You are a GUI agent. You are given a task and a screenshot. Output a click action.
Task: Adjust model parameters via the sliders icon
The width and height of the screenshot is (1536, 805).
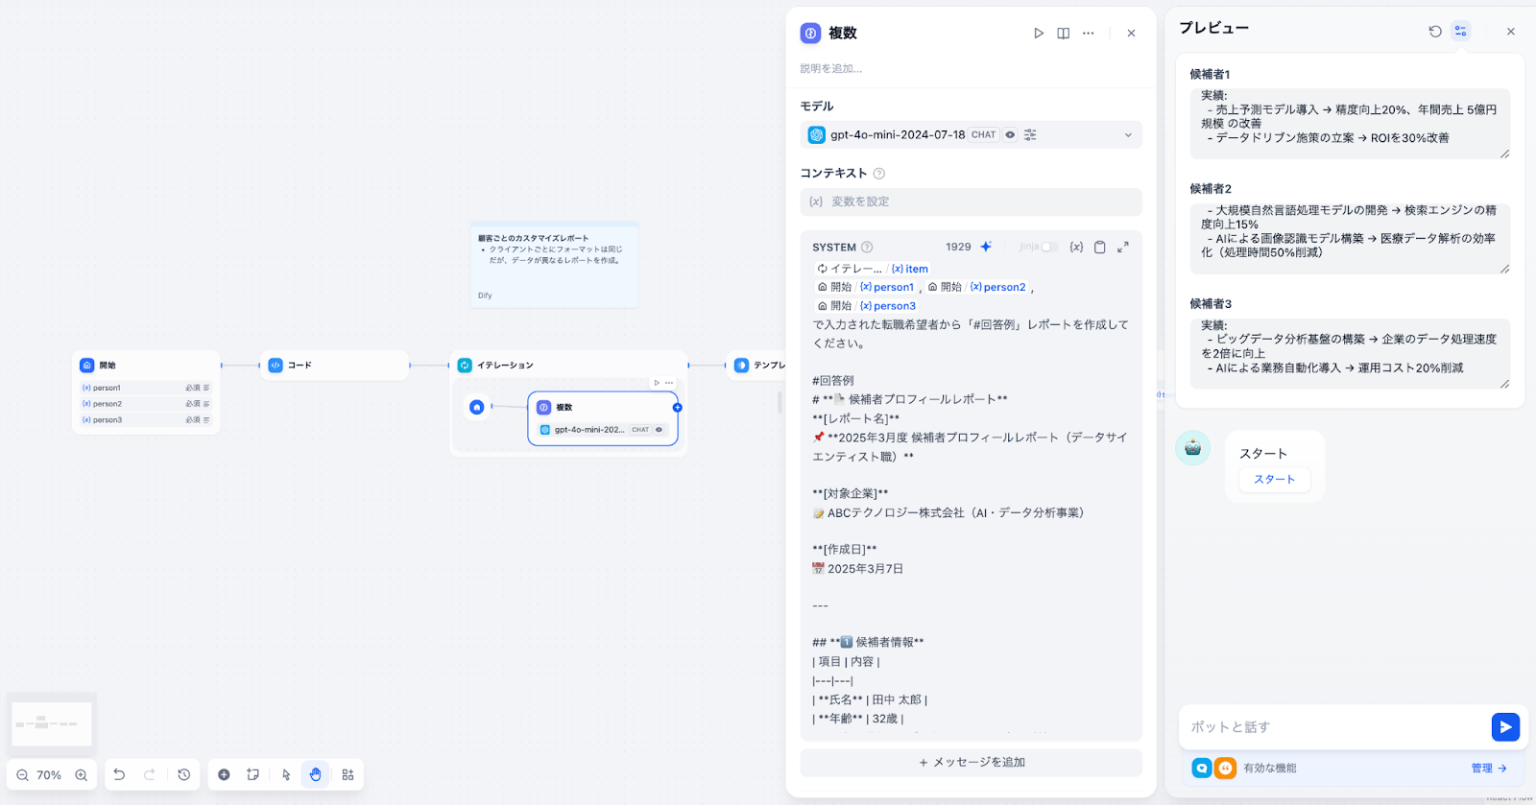[x=1031, y=134]
